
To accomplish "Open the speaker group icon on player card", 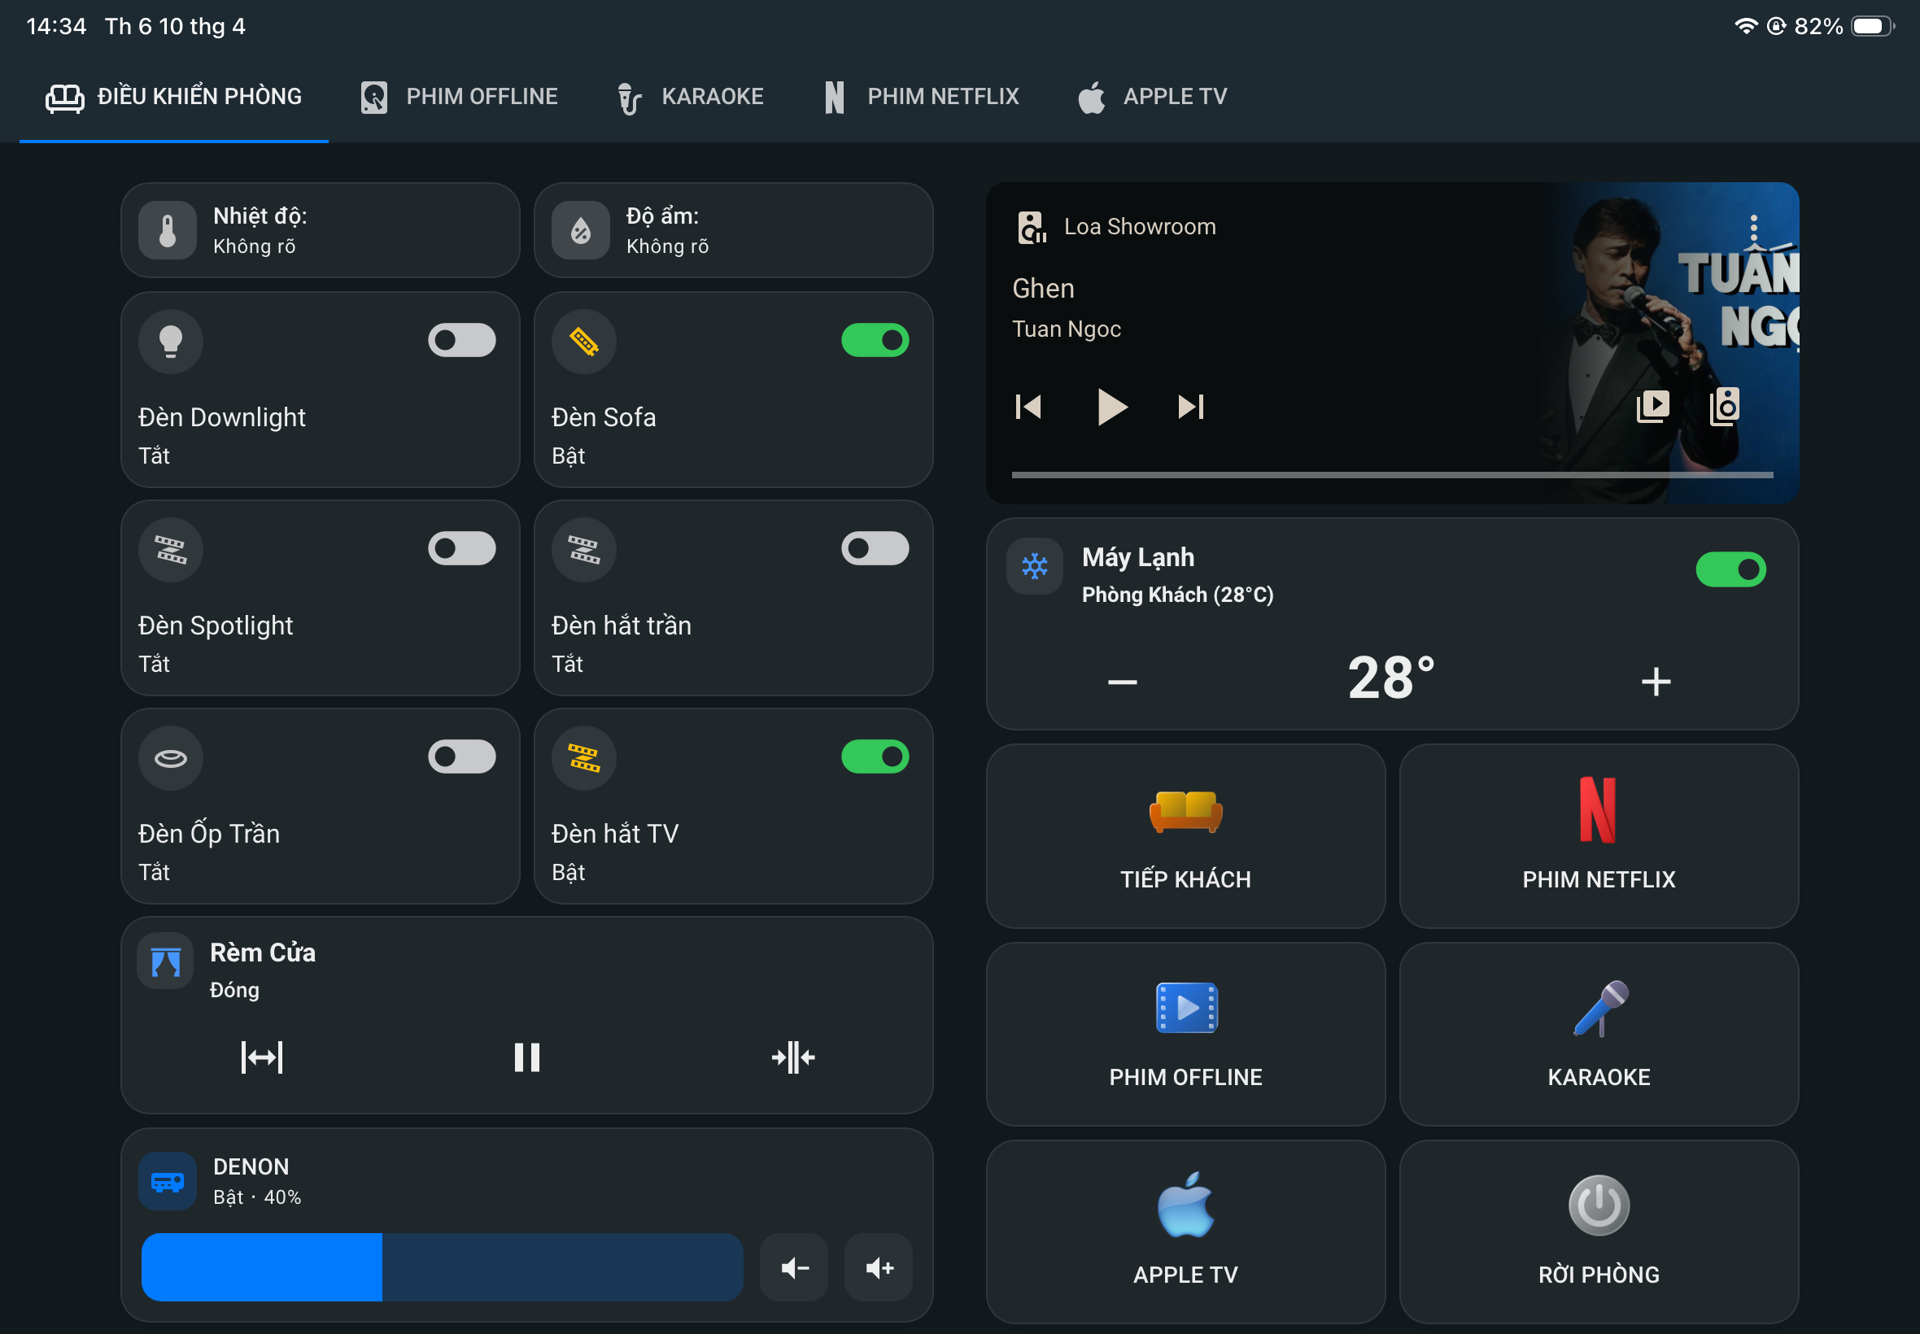I will coord(1725,406).
